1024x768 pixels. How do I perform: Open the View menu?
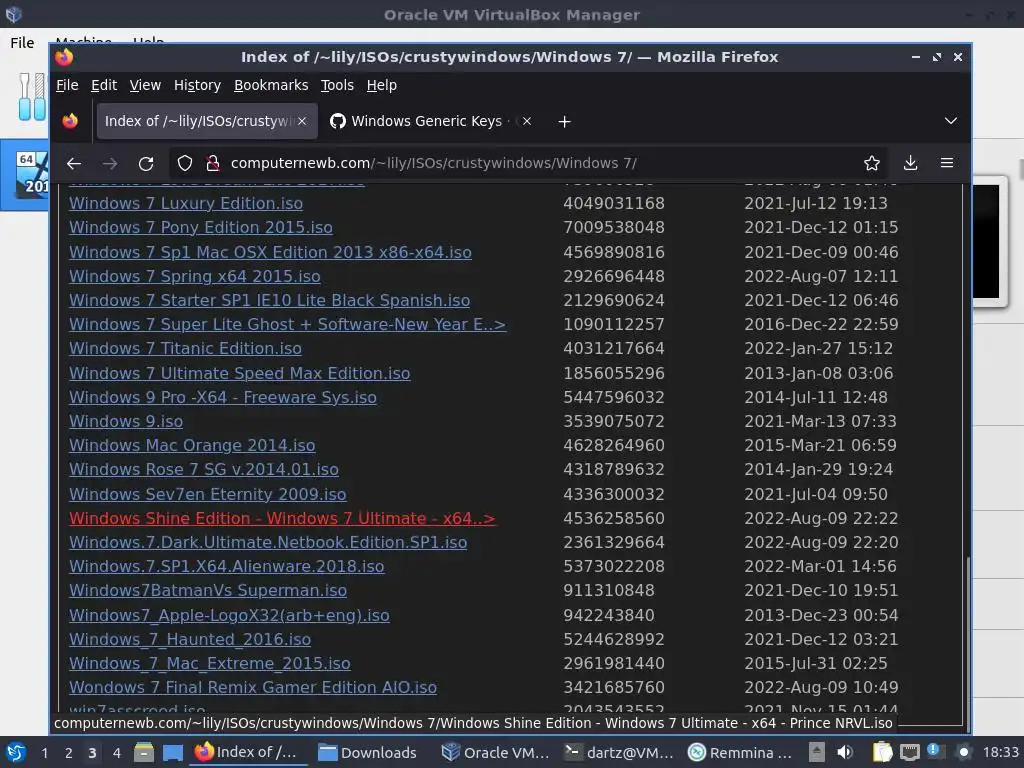click(145, 85)
